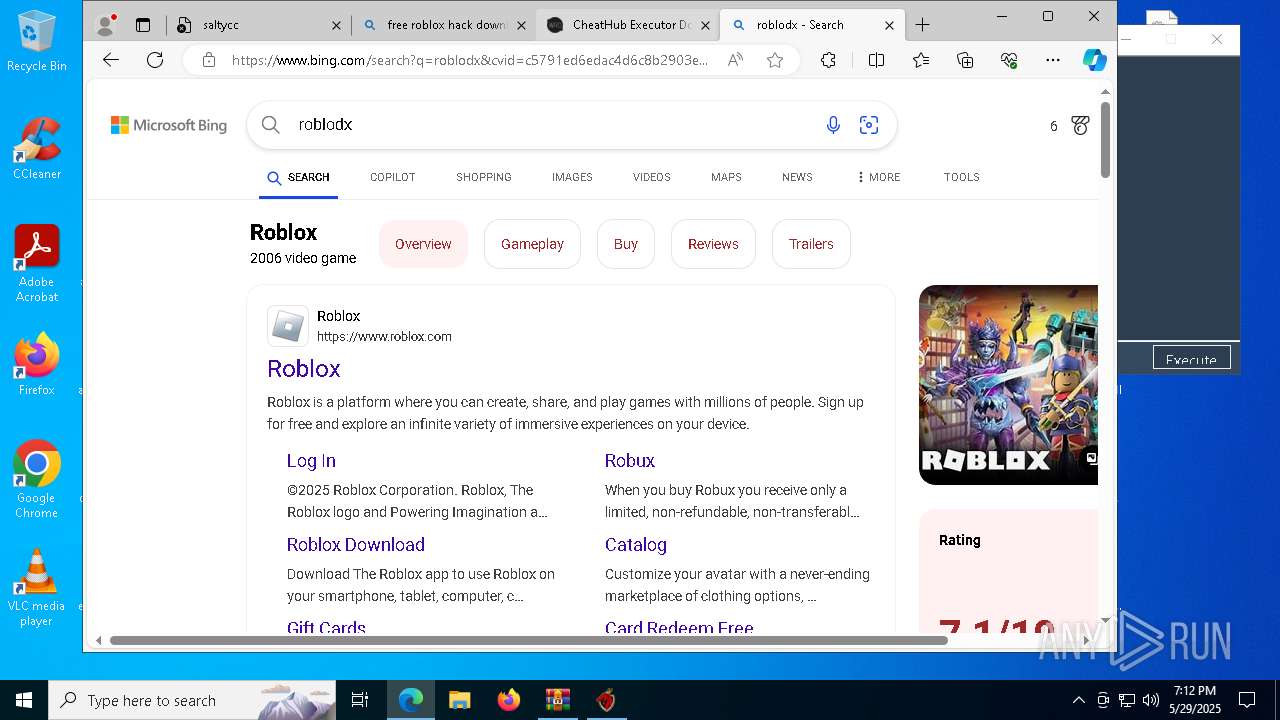This screenshot has height=720, width=1280.
Task: Select the IMAGES search tab
Action: [572, 177]
